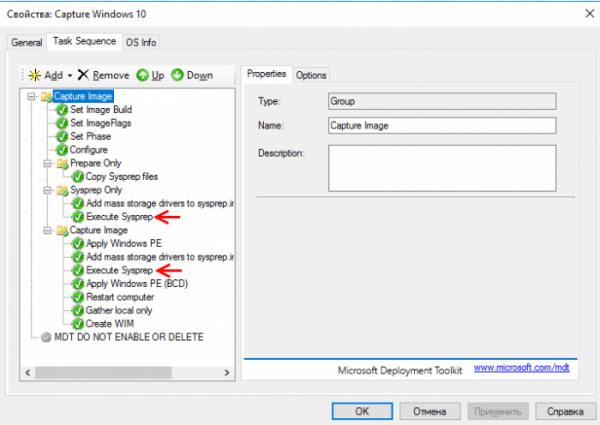Click folder icon of top Capture Image group

(x=47, y=96)
